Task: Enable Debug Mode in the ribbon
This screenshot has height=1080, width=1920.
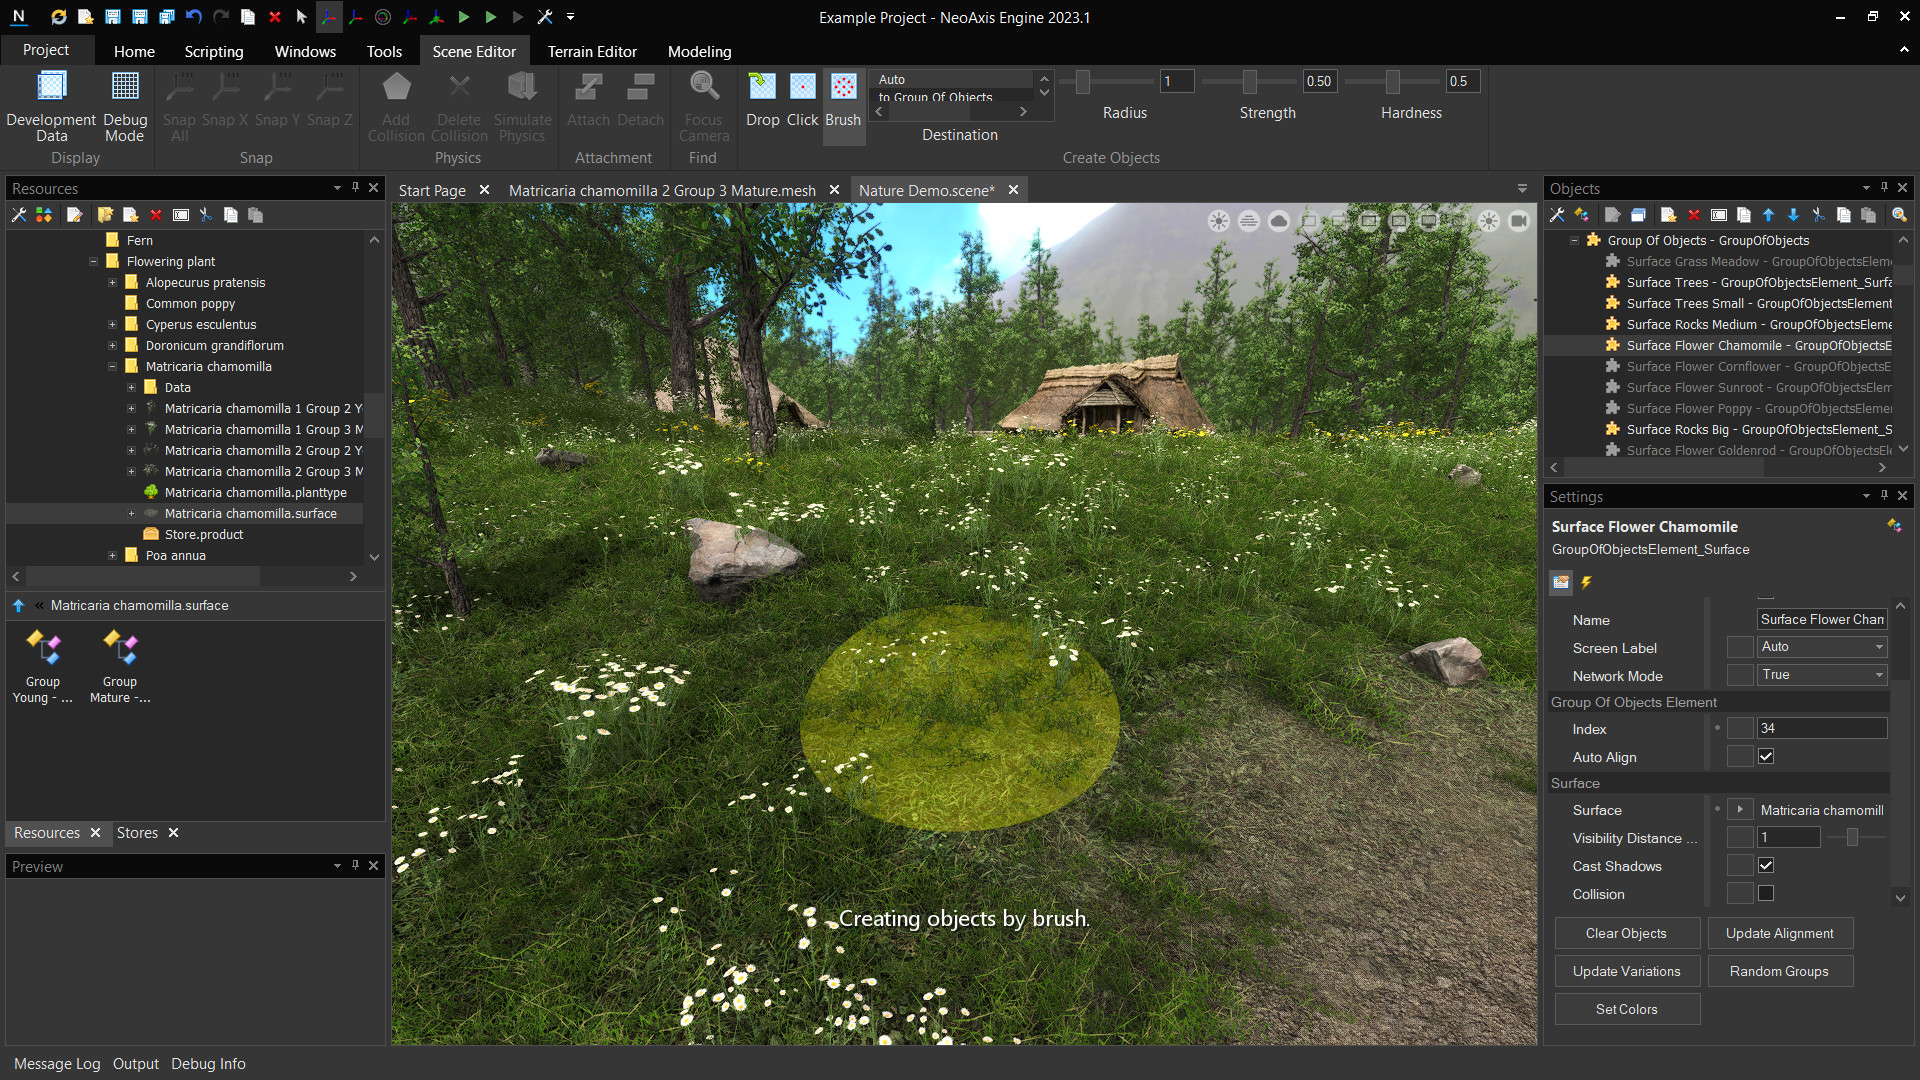Action: pyautogui.click(x=124, y=105)
